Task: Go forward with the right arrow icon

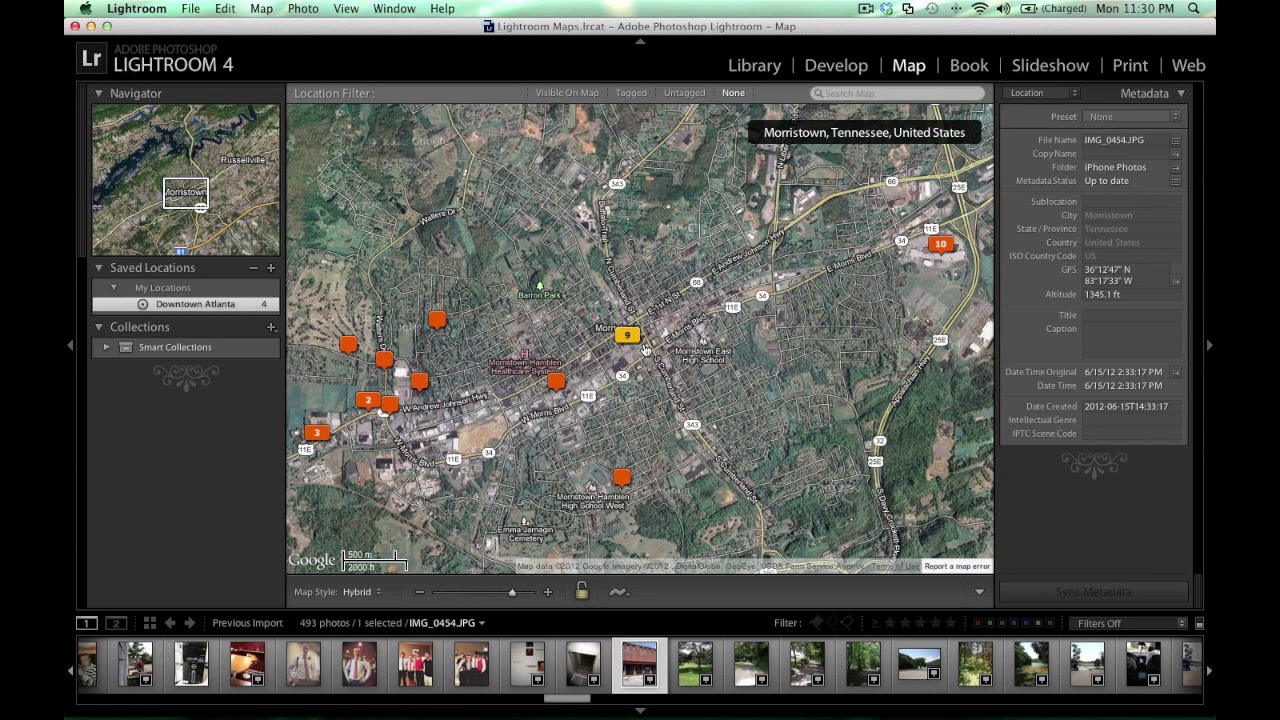Action: (189, 623)
